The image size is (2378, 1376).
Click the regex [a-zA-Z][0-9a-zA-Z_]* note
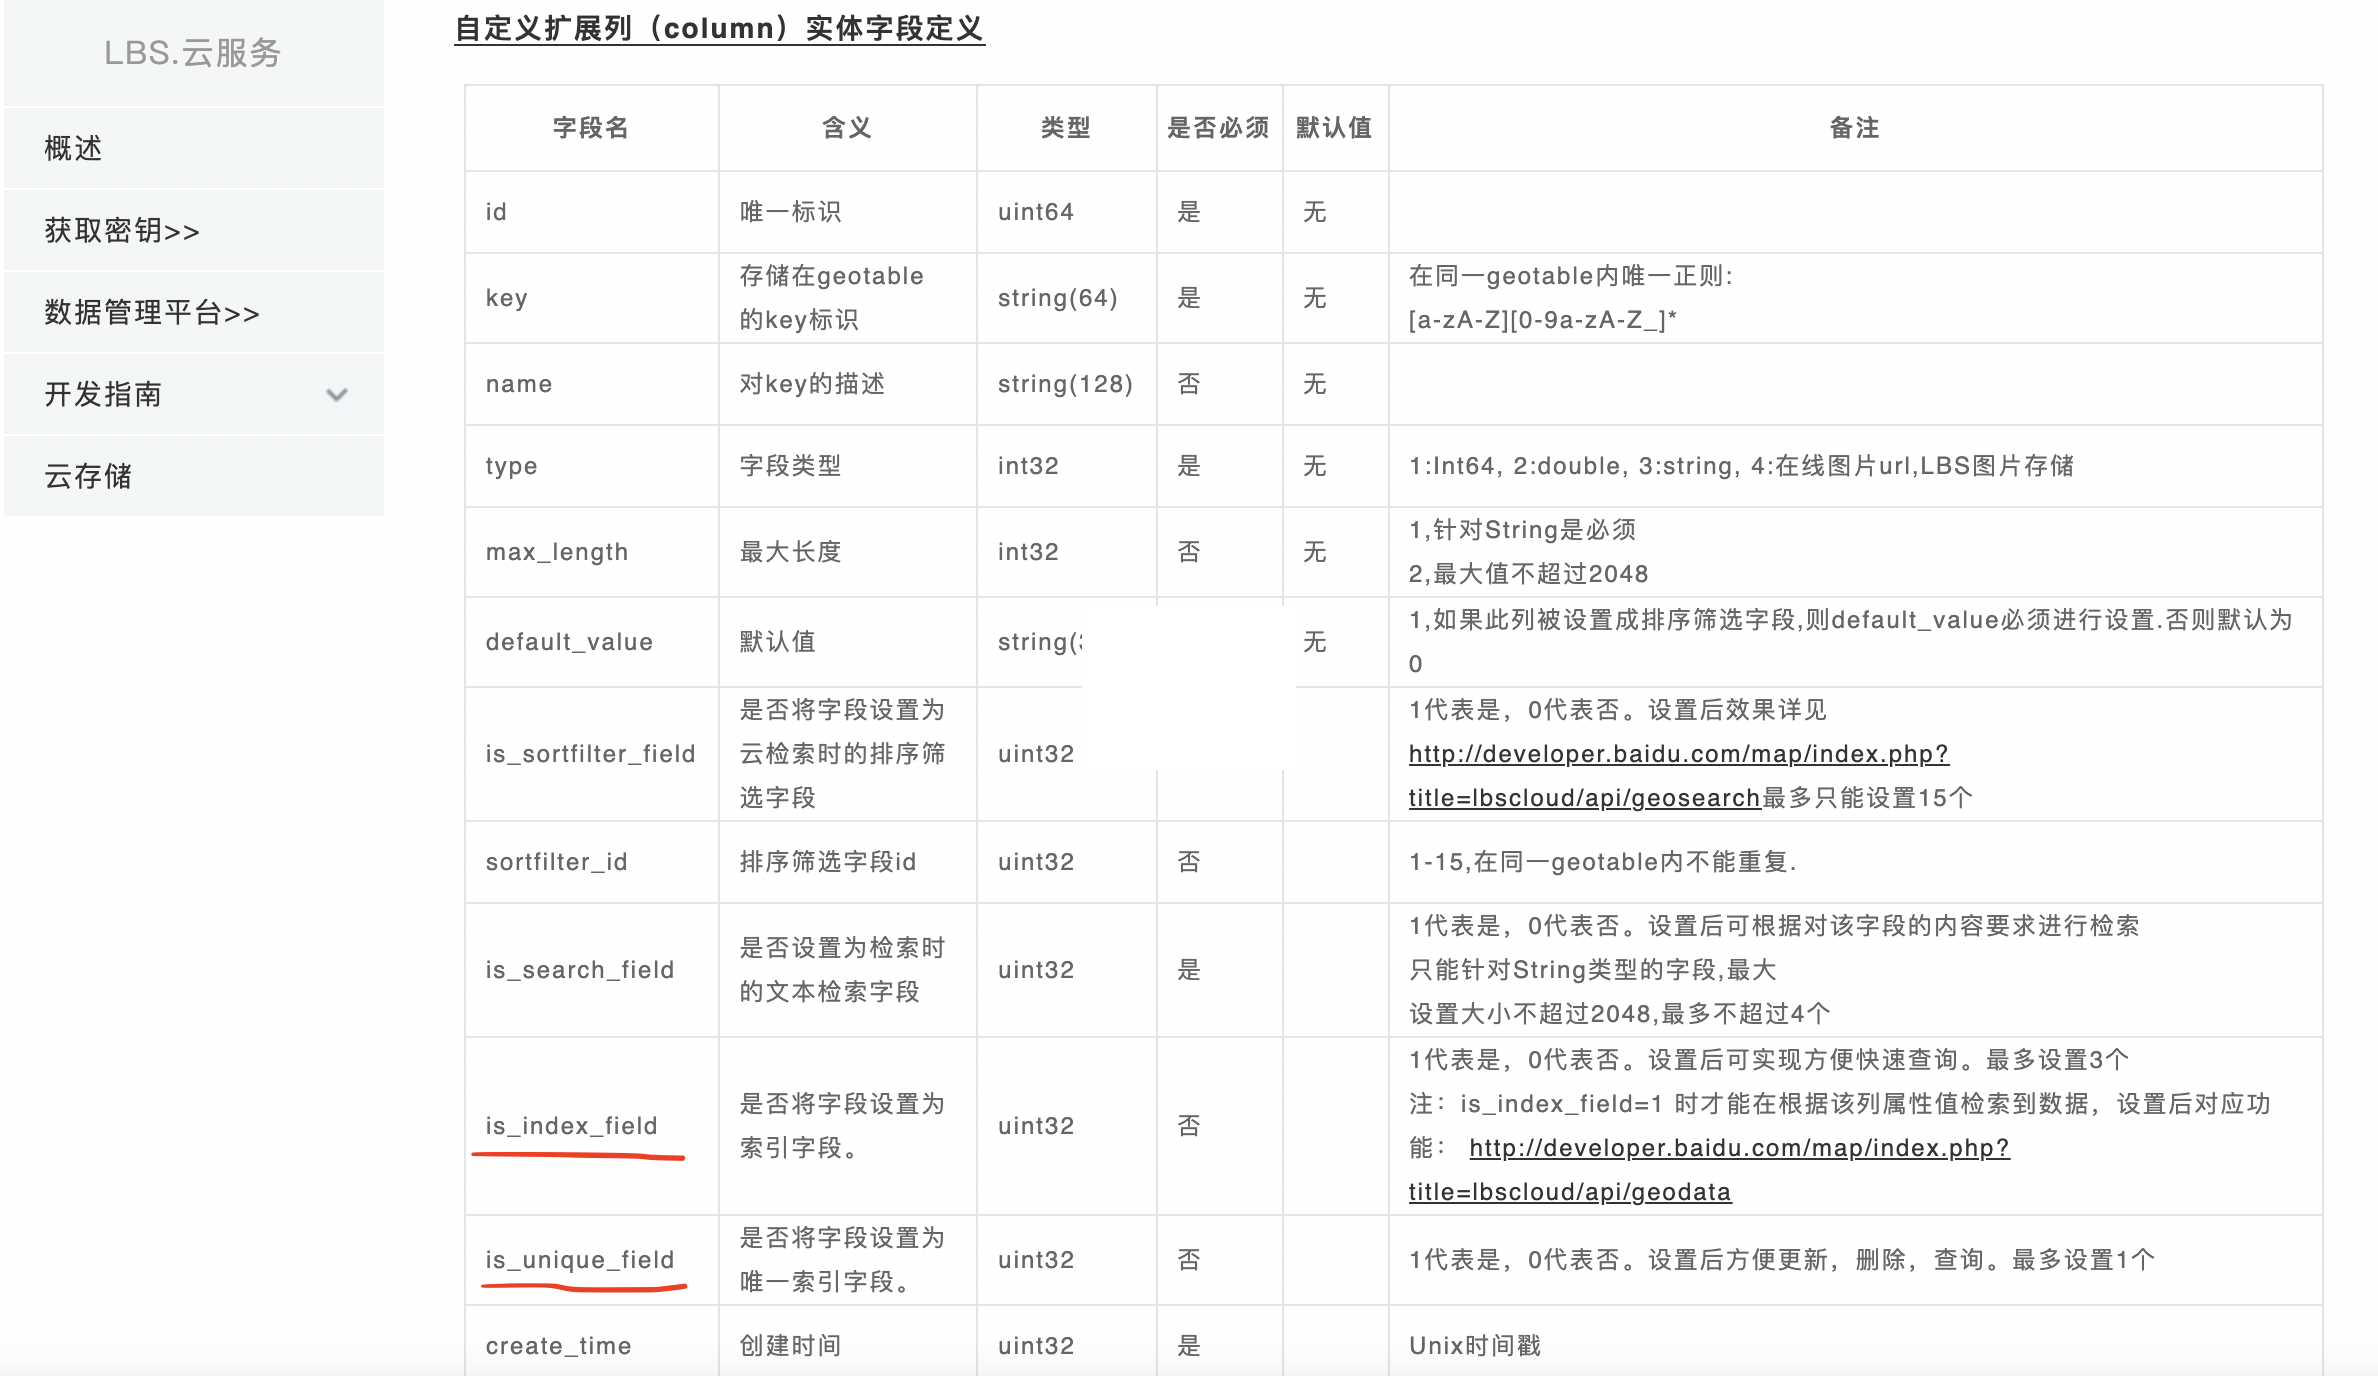[1543, 320]
